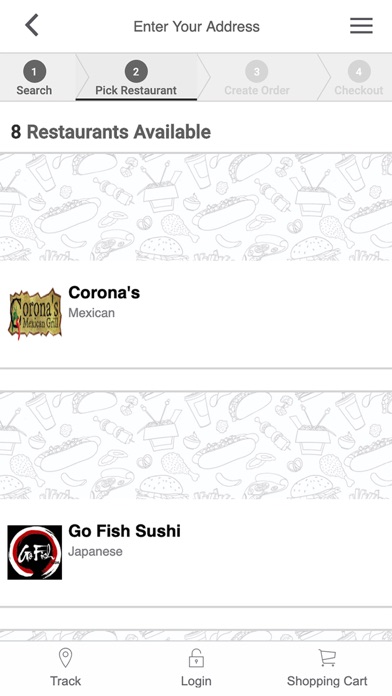
Task: Tap the Enter Your Address title
Action: (197, 26)
